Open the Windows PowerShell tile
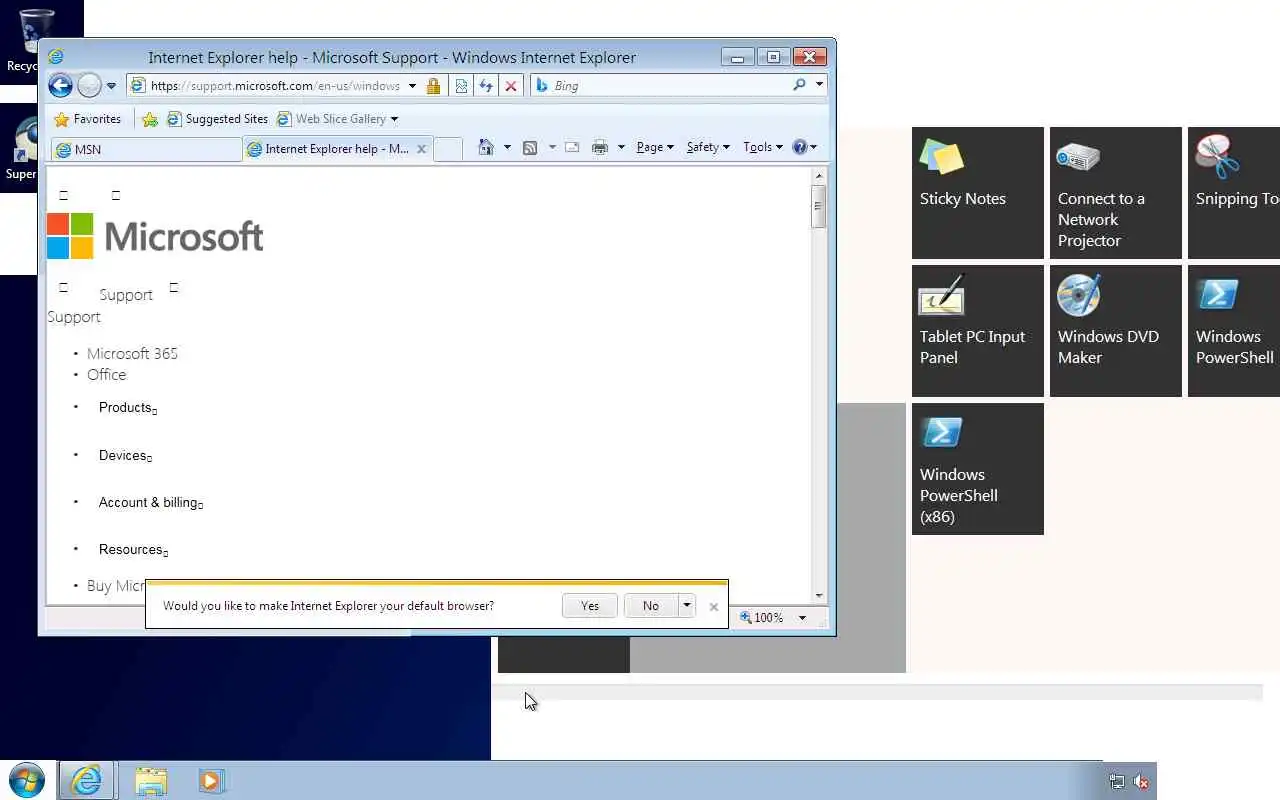The width and height of the screenshot is (1280, 800). (1234, 331)
